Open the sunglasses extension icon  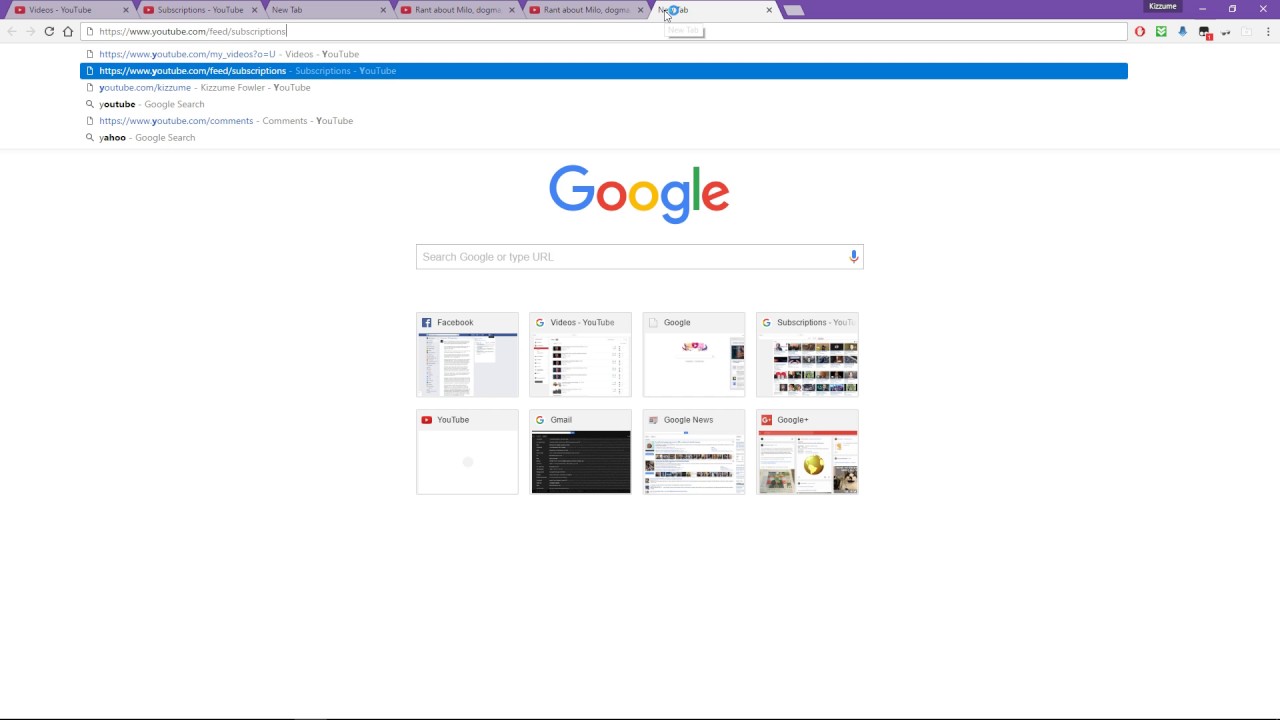1226,32
